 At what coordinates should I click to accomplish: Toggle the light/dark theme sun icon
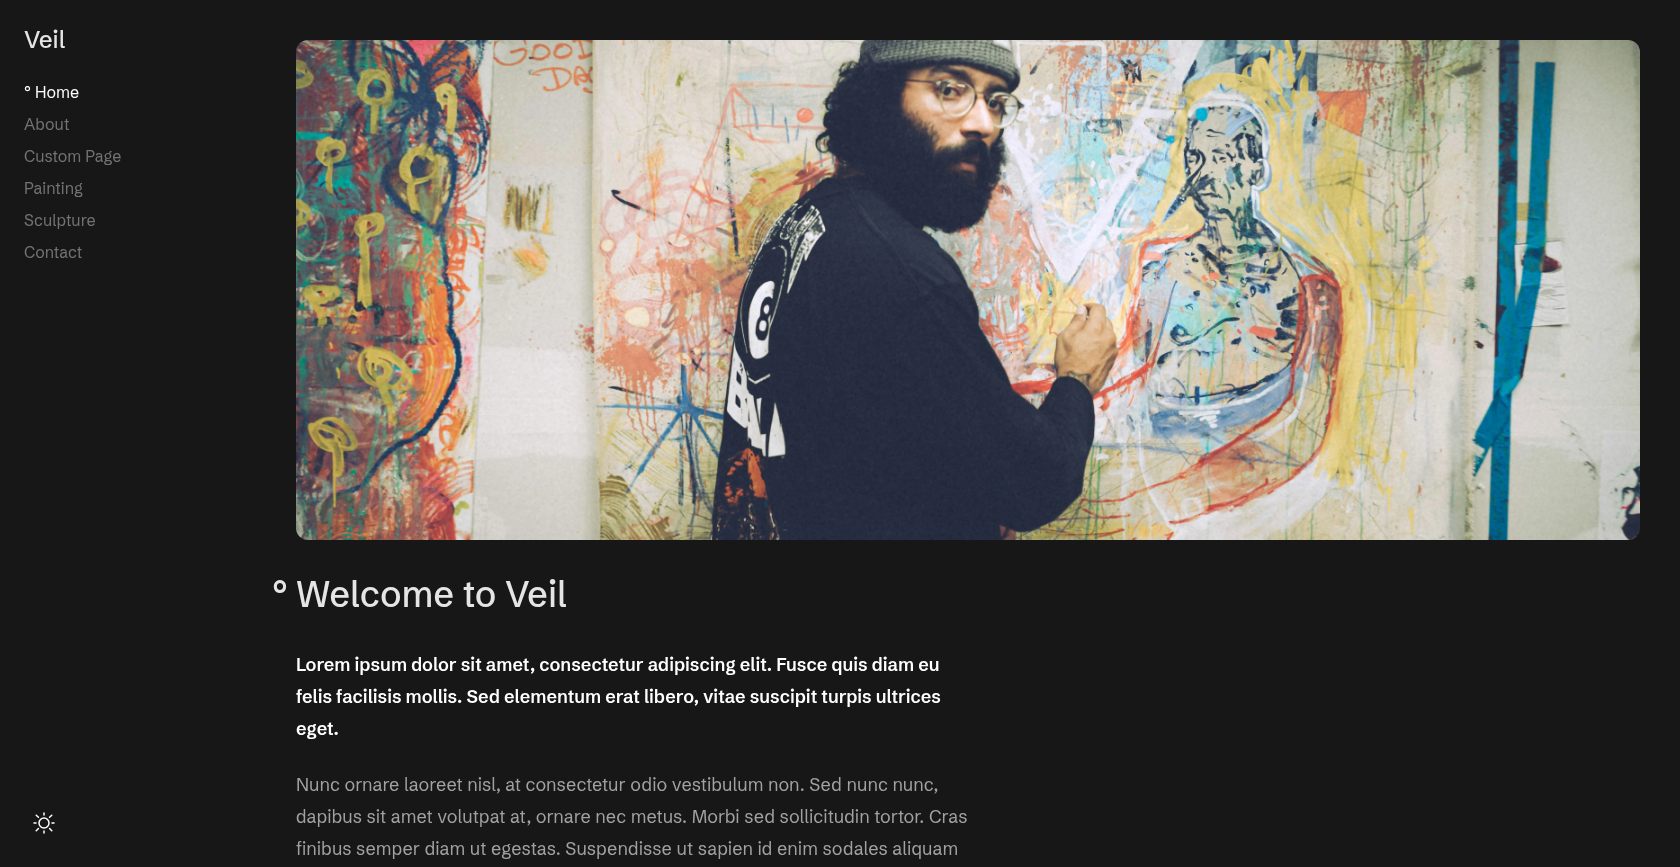coord(44,823)
